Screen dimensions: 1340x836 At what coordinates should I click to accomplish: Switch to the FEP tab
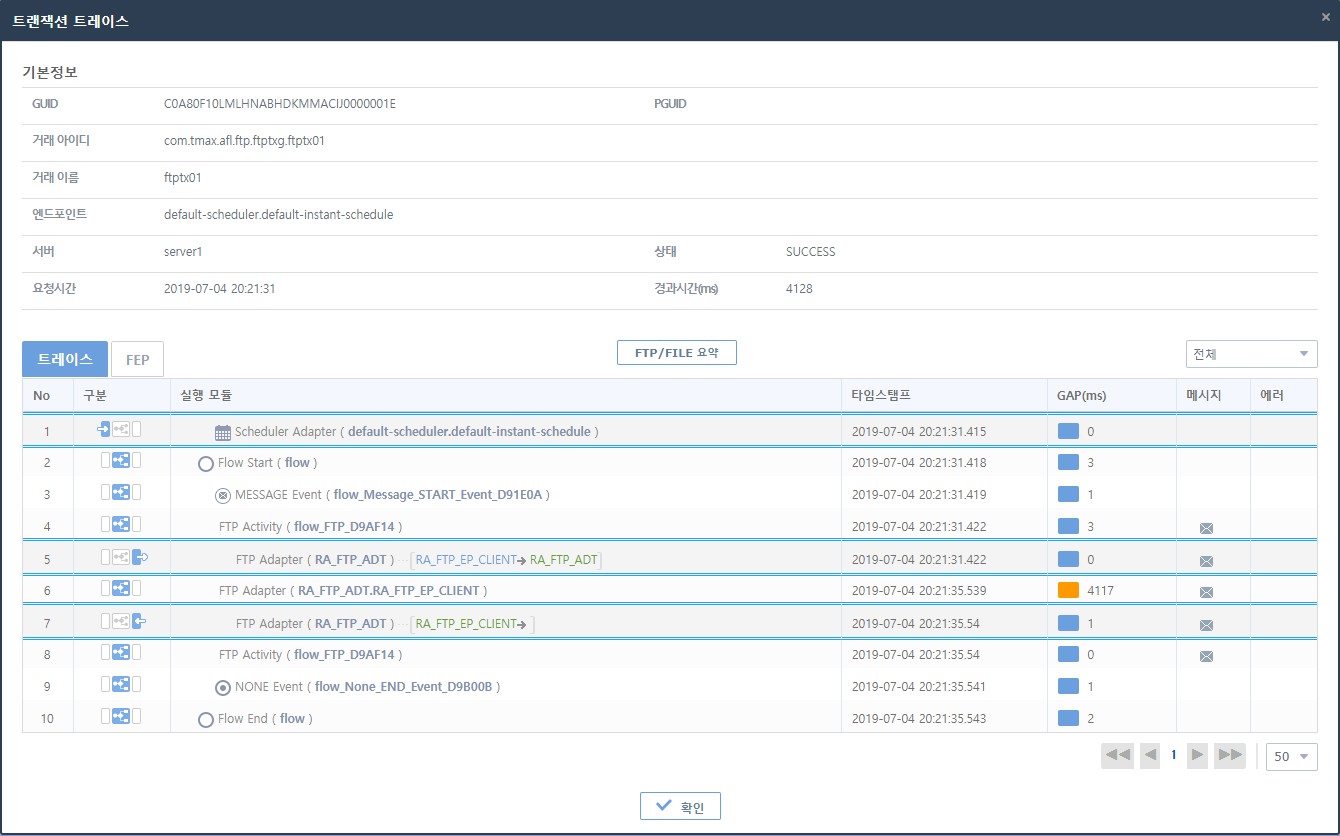[137, 358]
